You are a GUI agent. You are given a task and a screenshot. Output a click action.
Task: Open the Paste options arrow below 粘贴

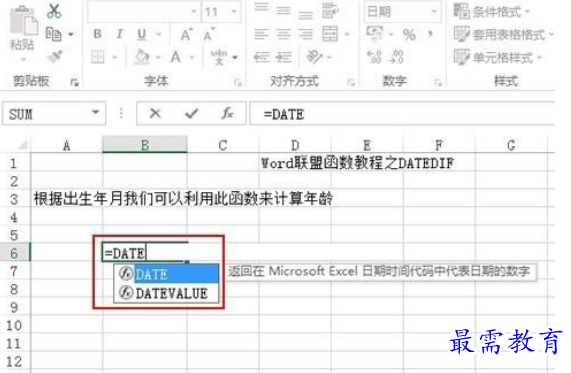pyautogui.click(x=23, y=59)
